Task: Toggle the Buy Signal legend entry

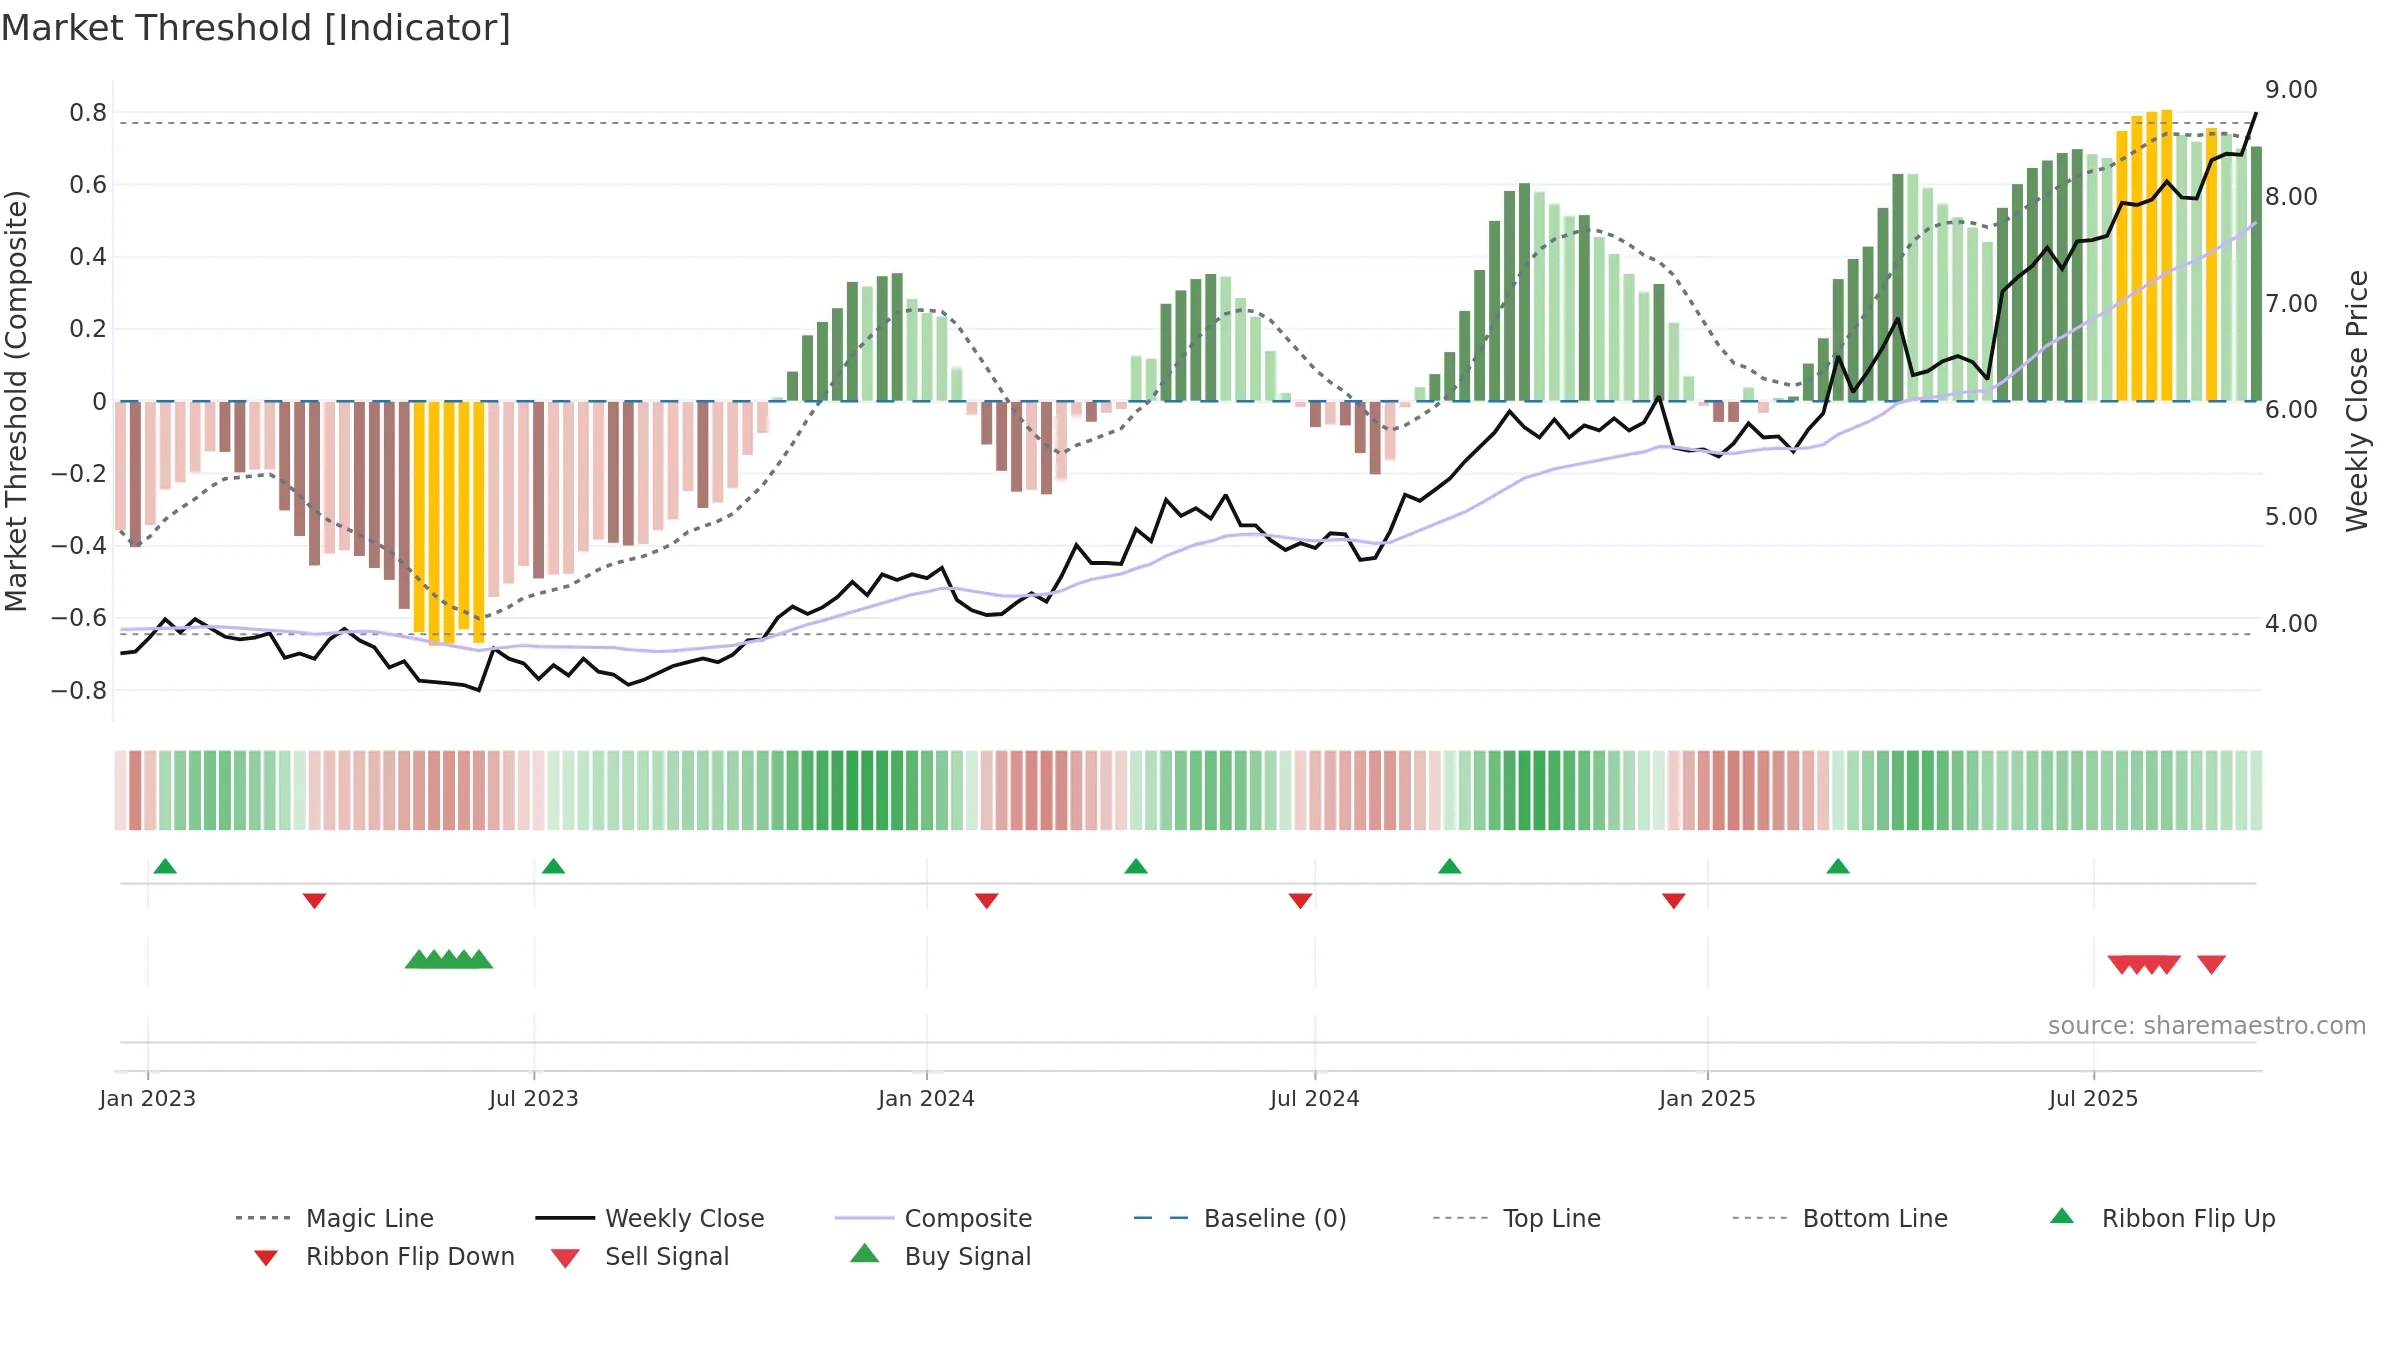Action: tap(940, 1256)
